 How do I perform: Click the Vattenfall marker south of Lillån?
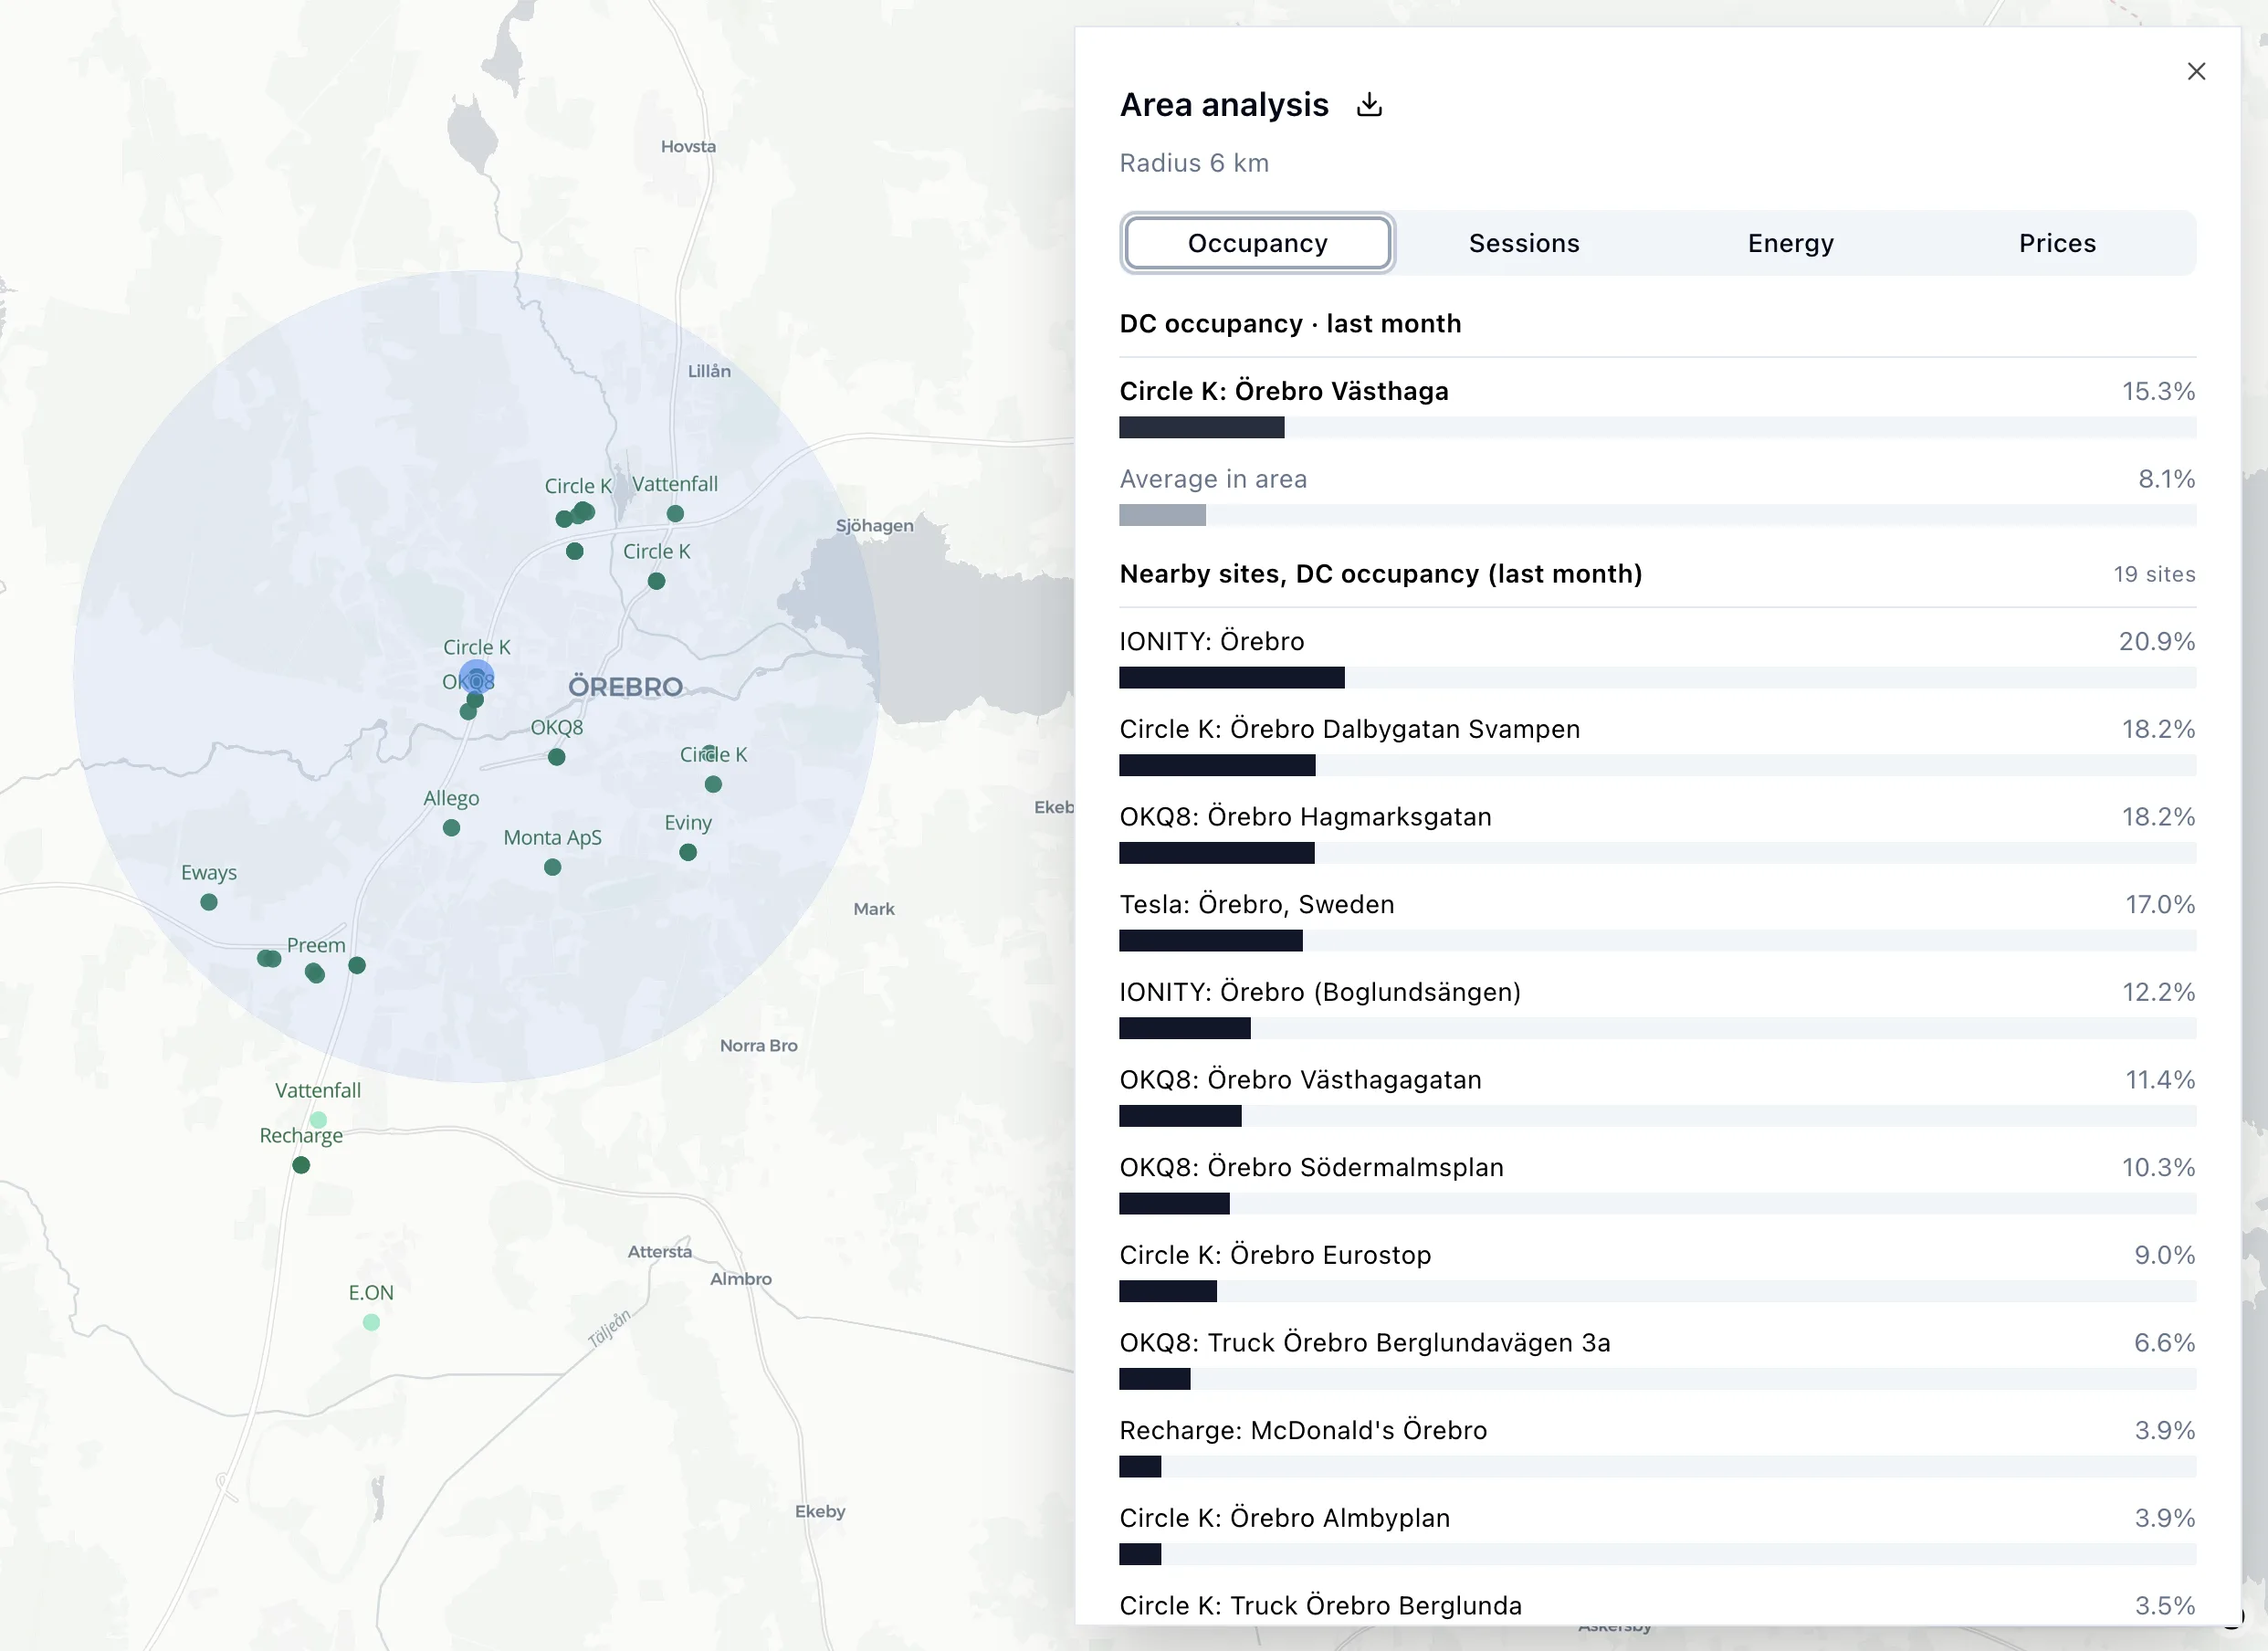pyautogui.click(x=675, y=513)
